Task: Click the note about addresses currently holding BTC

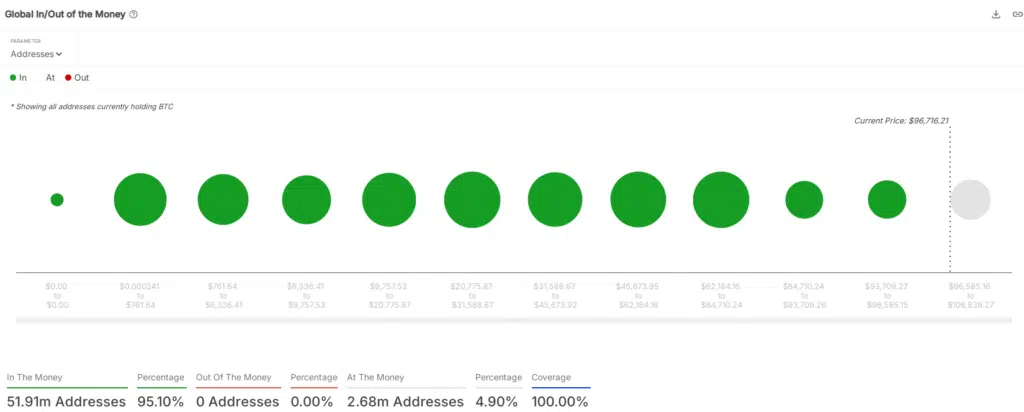Action: [x=92, y=106]
